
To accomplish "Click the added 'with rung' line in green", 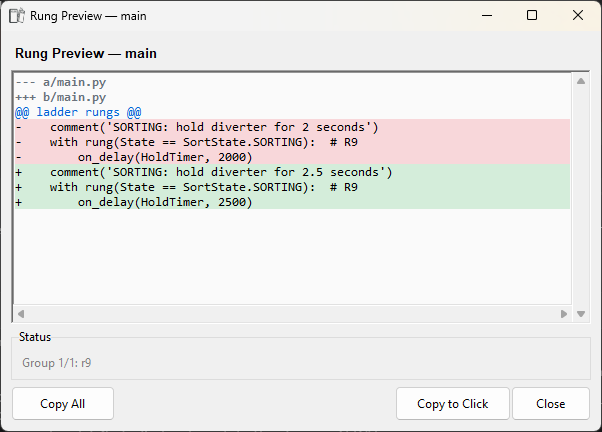I will [x=292, y=187].
